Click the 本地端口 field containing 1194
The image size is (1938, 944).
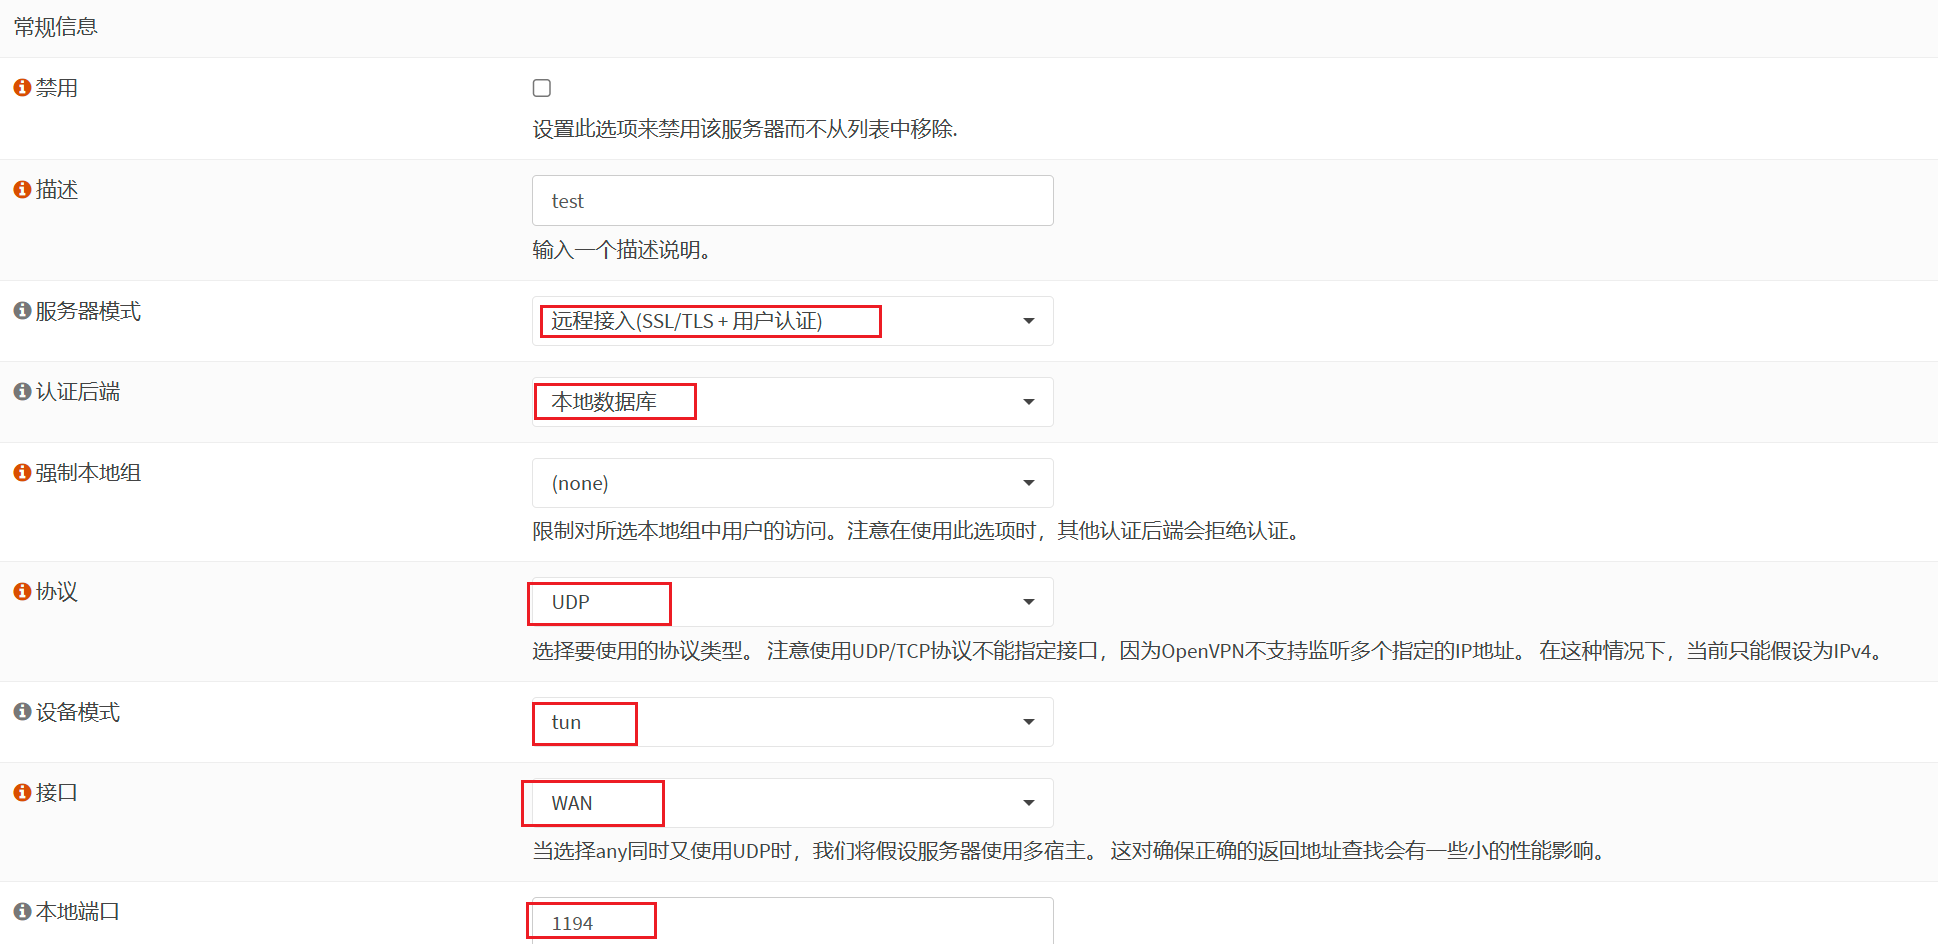tap(792, 922)
